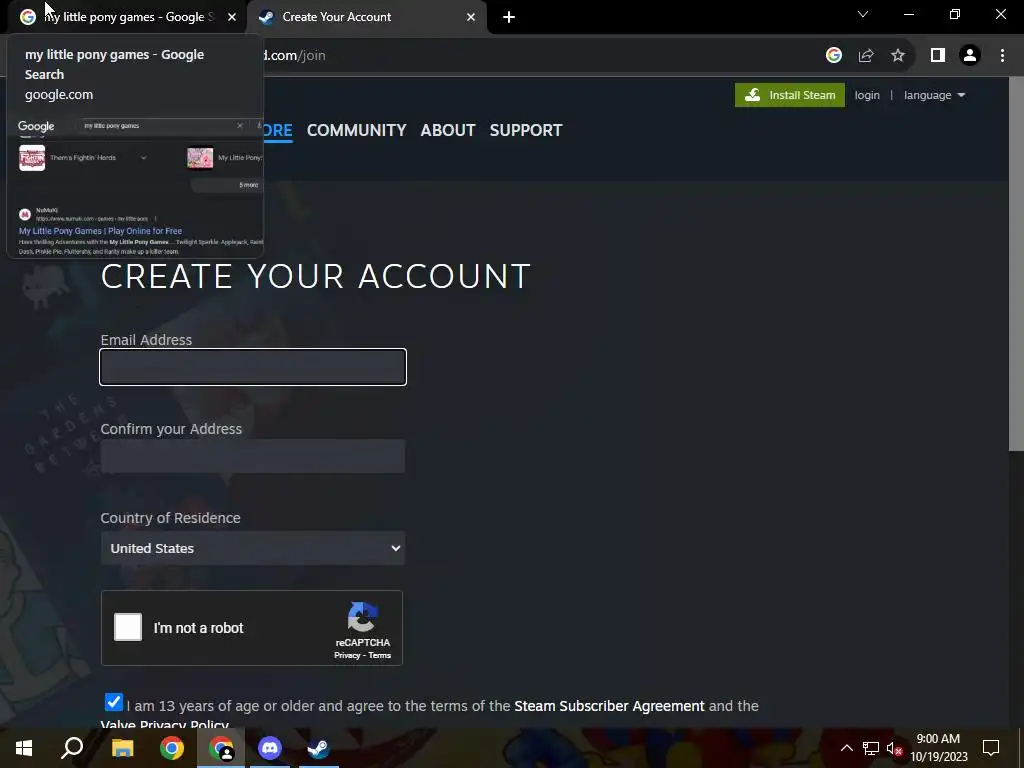Click the muted volume tray icon

(894, 748)
